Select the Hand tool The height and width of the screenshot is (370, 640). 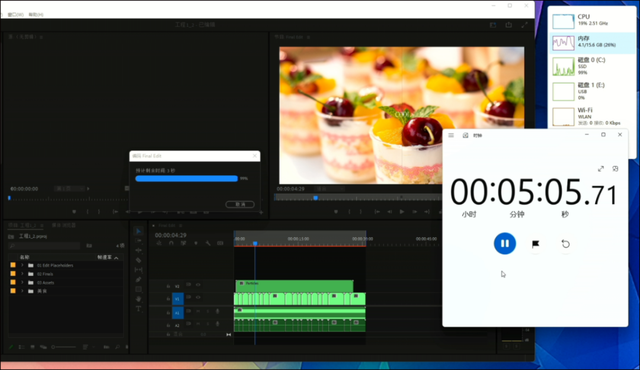coord(139,299)
